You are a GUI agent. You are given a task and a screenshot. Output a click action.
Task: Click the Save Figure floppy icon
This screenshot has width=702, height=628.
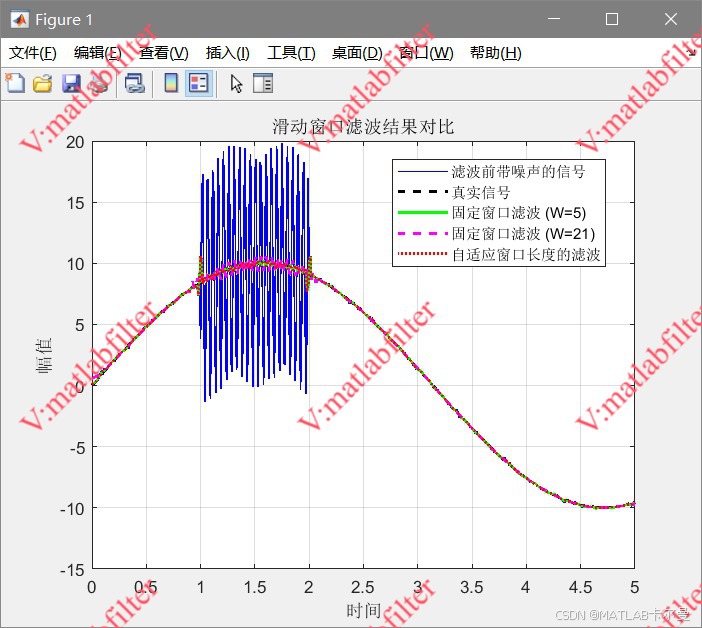71,84
